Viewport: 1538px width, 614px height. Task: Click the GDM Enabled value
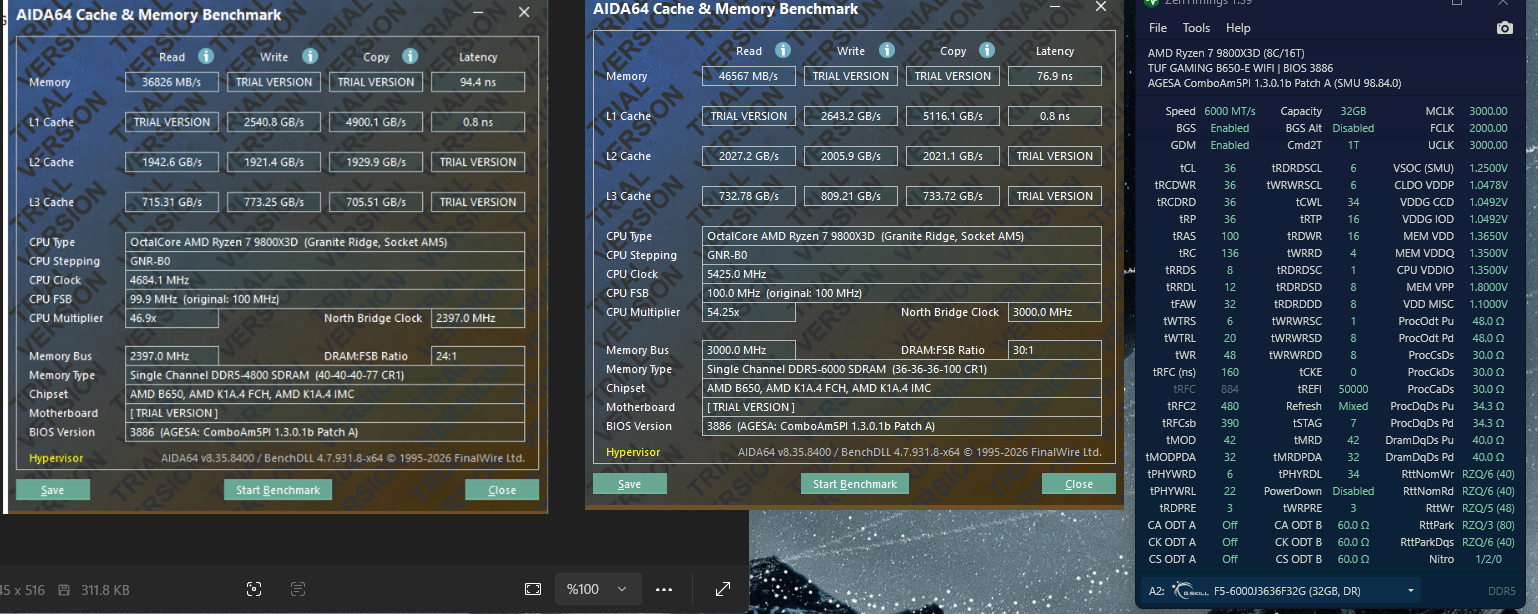tap(1229, 145)
